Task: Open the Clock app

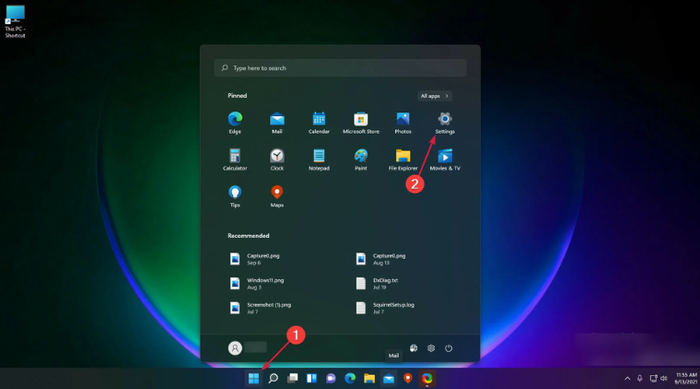Action: pyautogui.click(x=277, y=159)
